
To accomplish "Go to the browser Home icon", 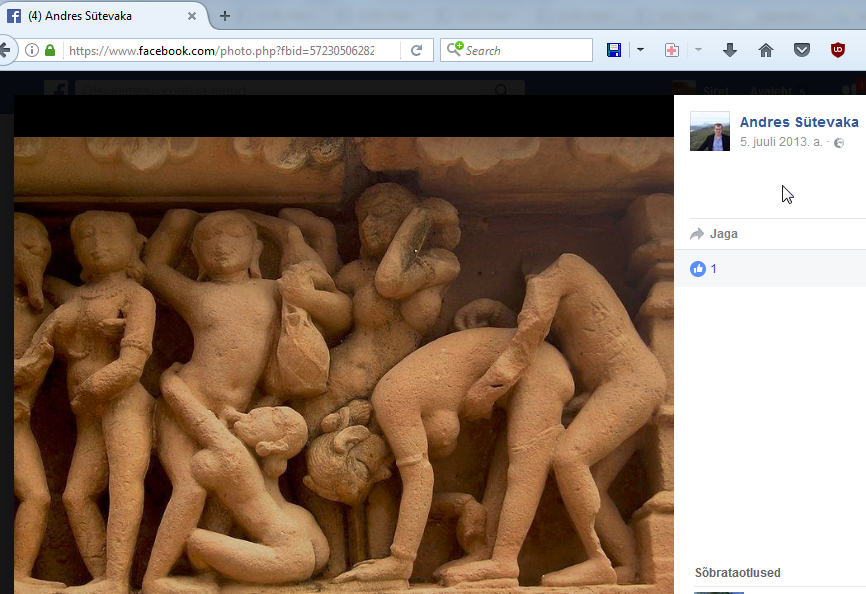I will (x=765, y=50).
